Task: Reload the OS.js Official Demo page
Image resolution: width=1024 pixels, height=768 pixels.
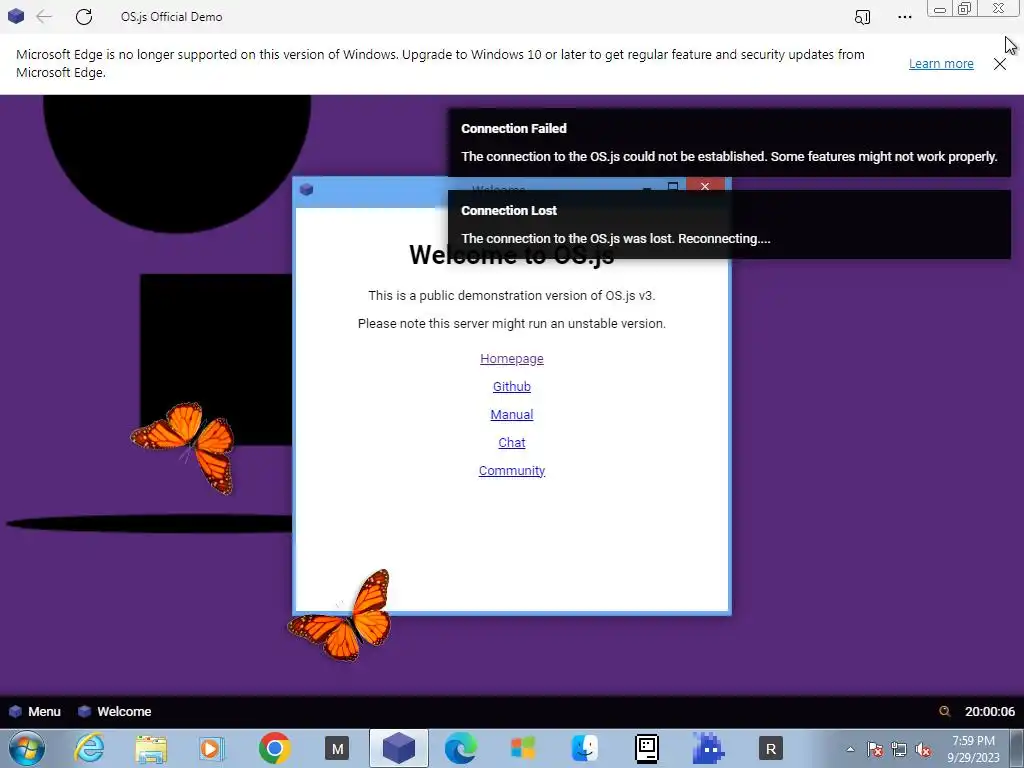Action: click(x=84, y=16)
